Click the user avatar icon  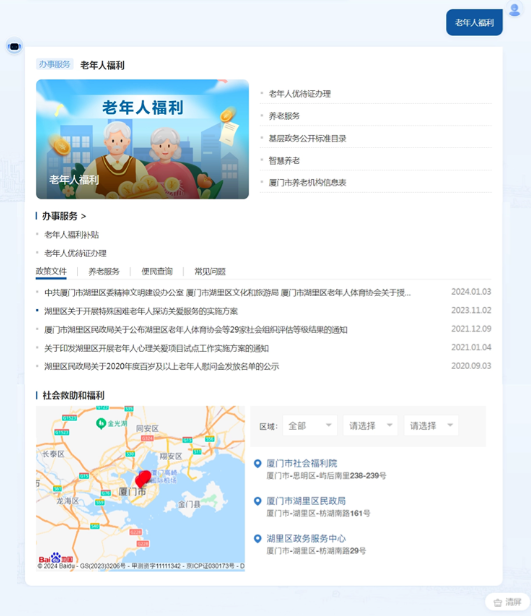click(x=514, y=9)
